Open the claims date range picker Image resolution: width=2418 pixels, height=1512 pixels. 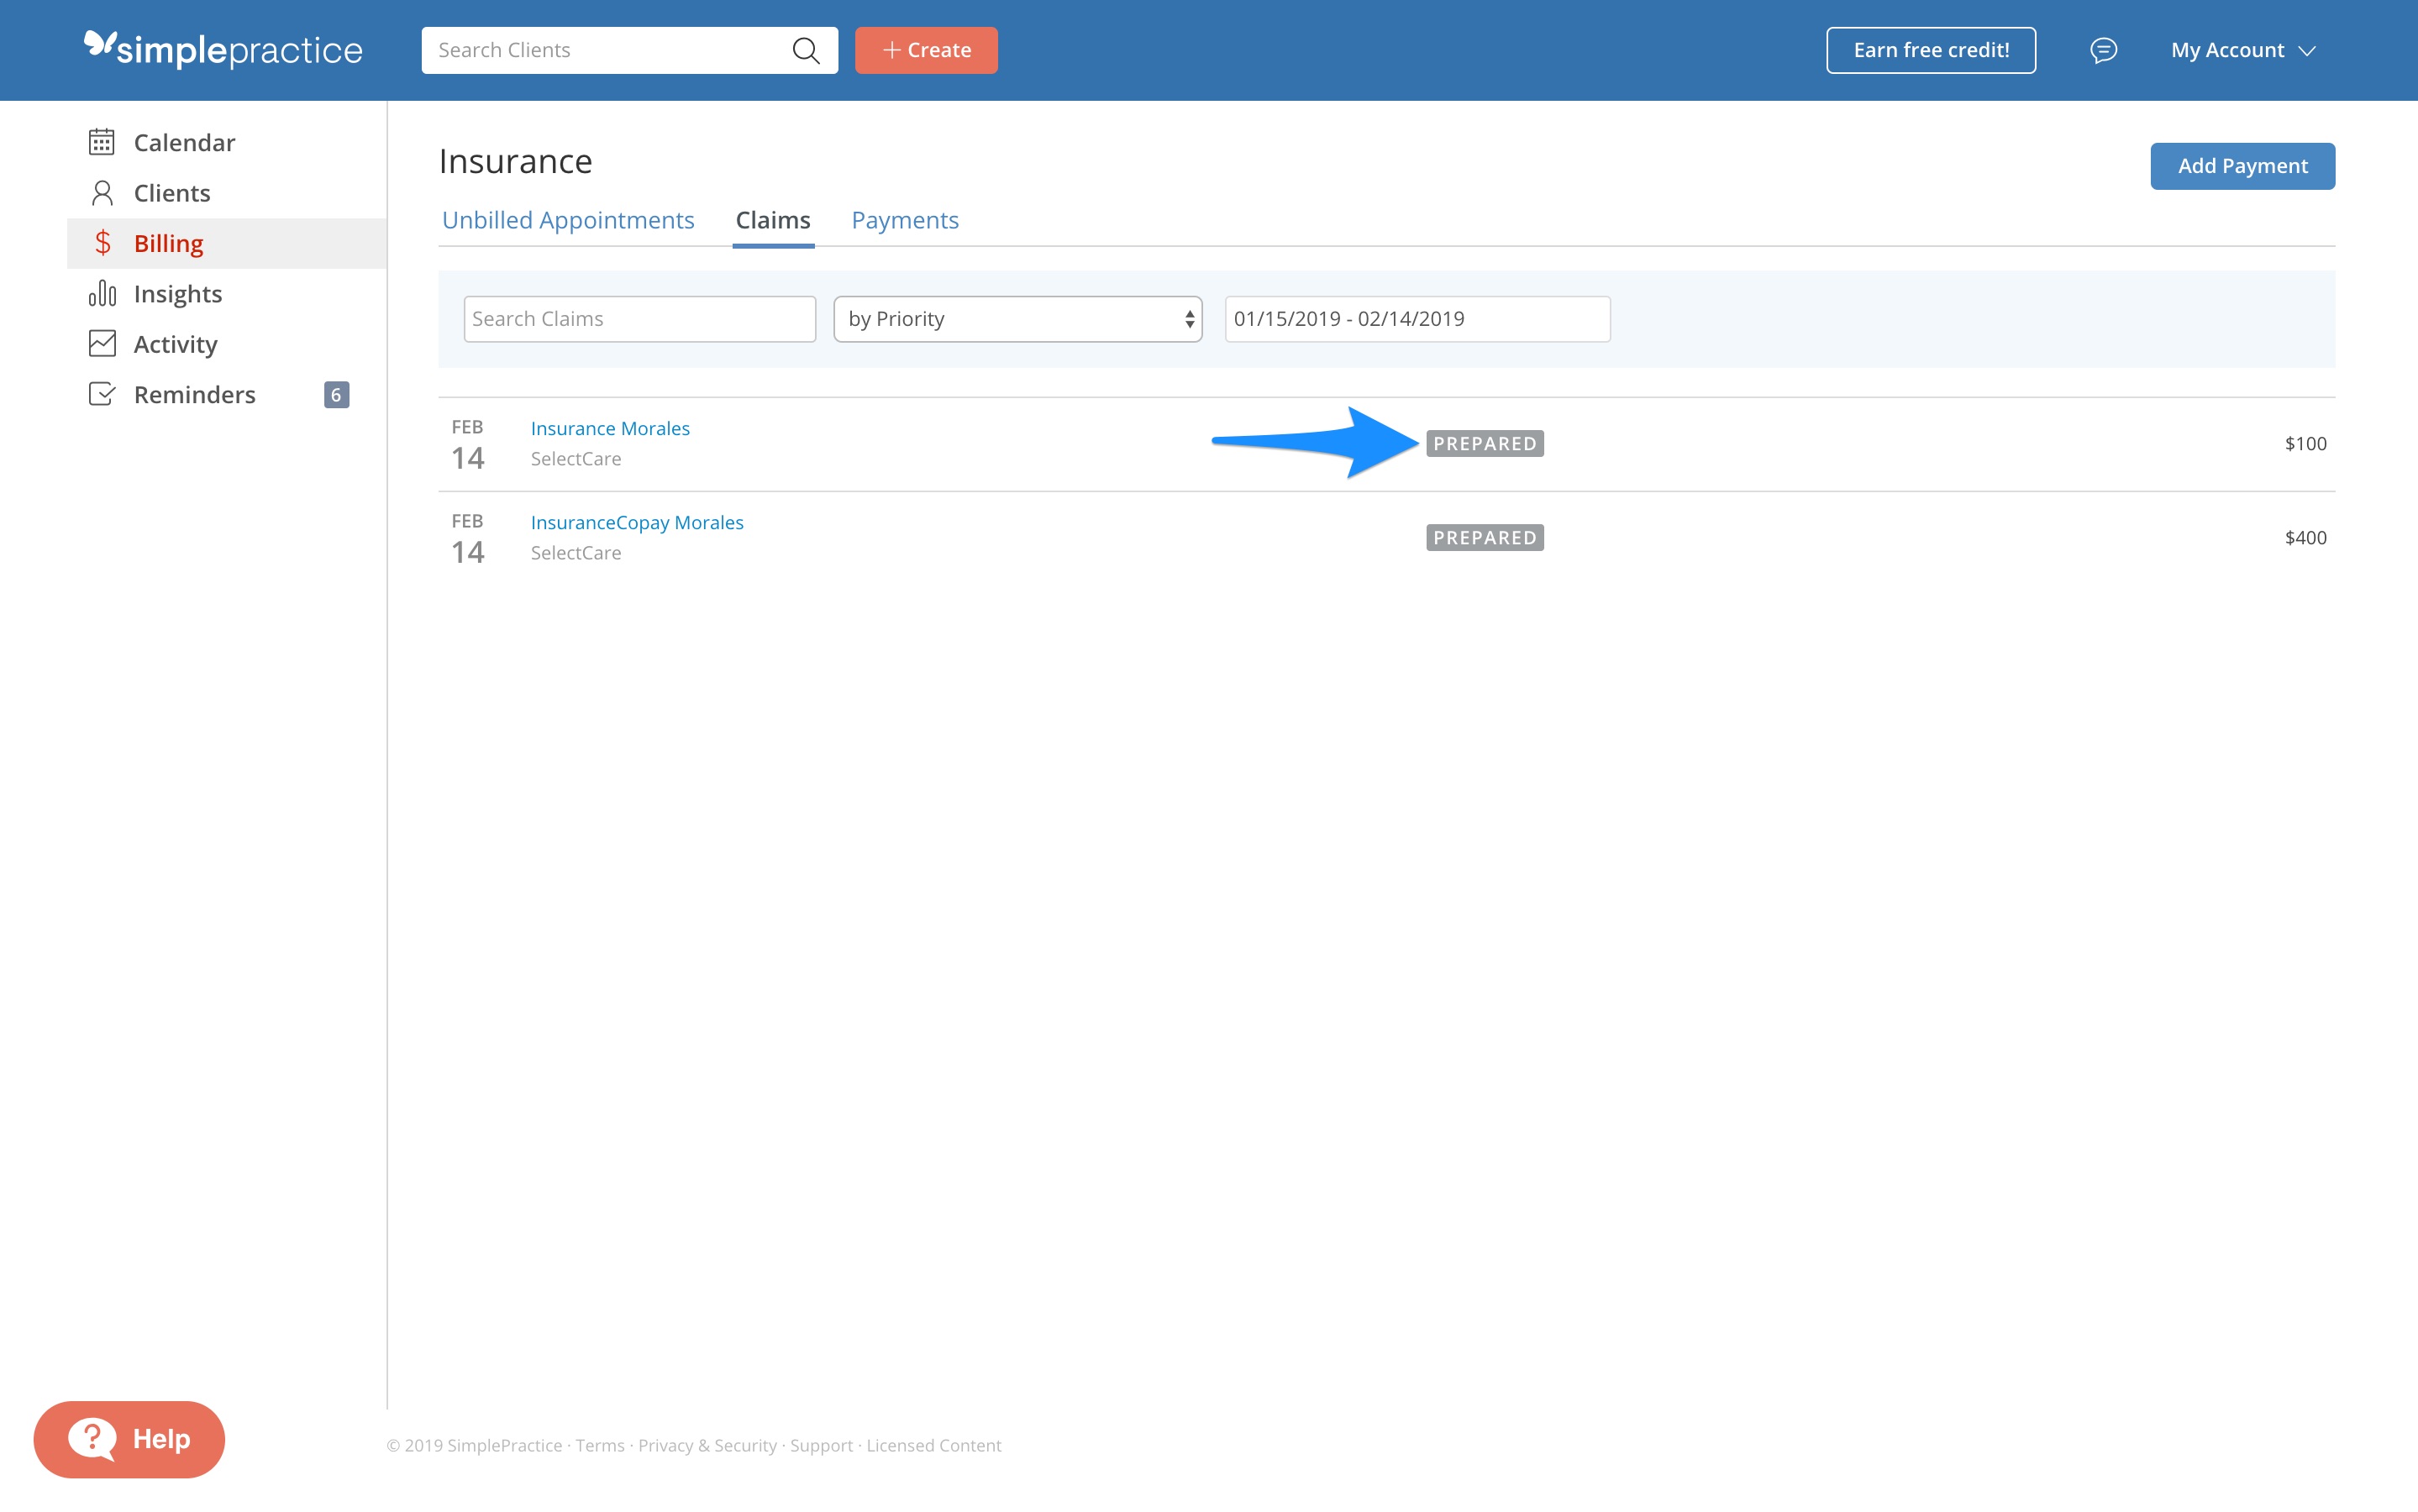1416,318
